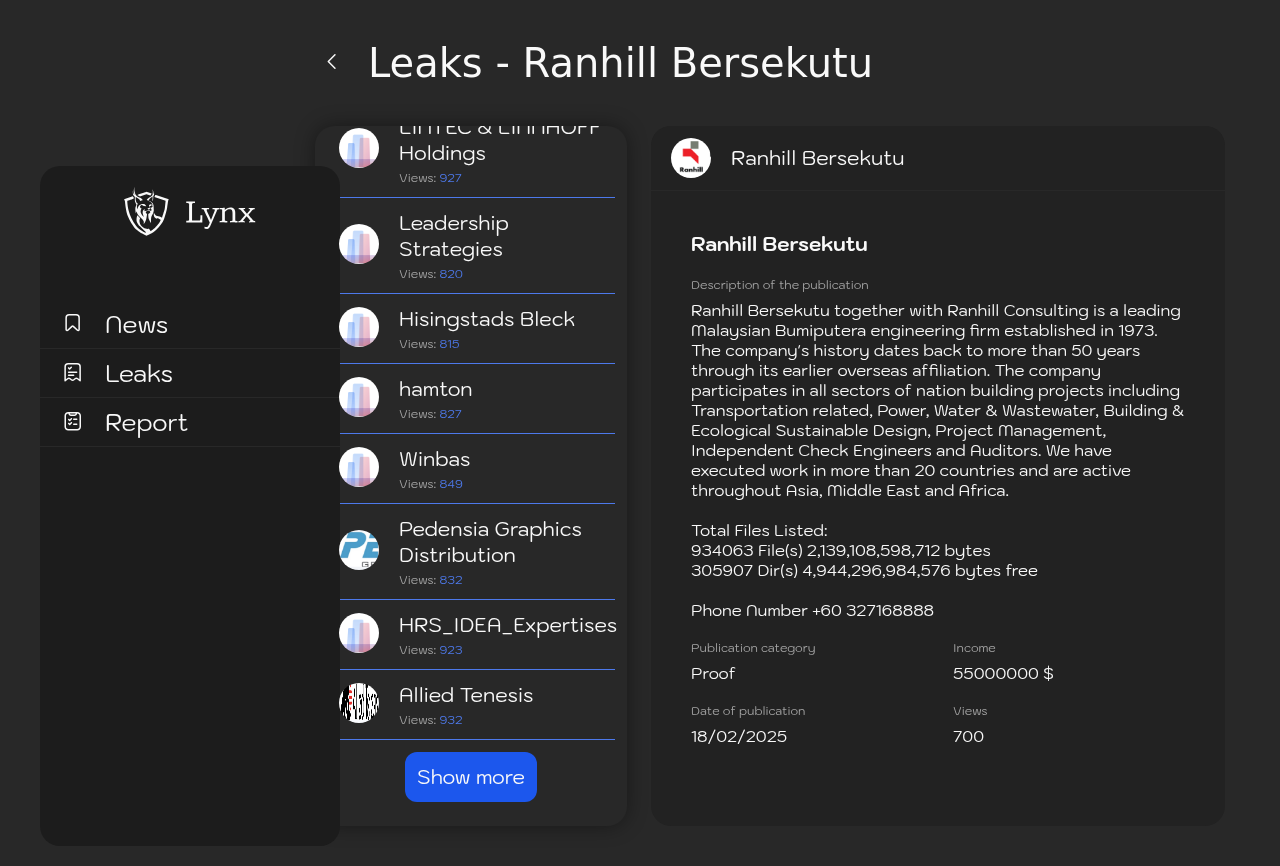Click the Hisingstads Bleck avatar icon
Screen dimensions: 1280x866
click(359, 327)
